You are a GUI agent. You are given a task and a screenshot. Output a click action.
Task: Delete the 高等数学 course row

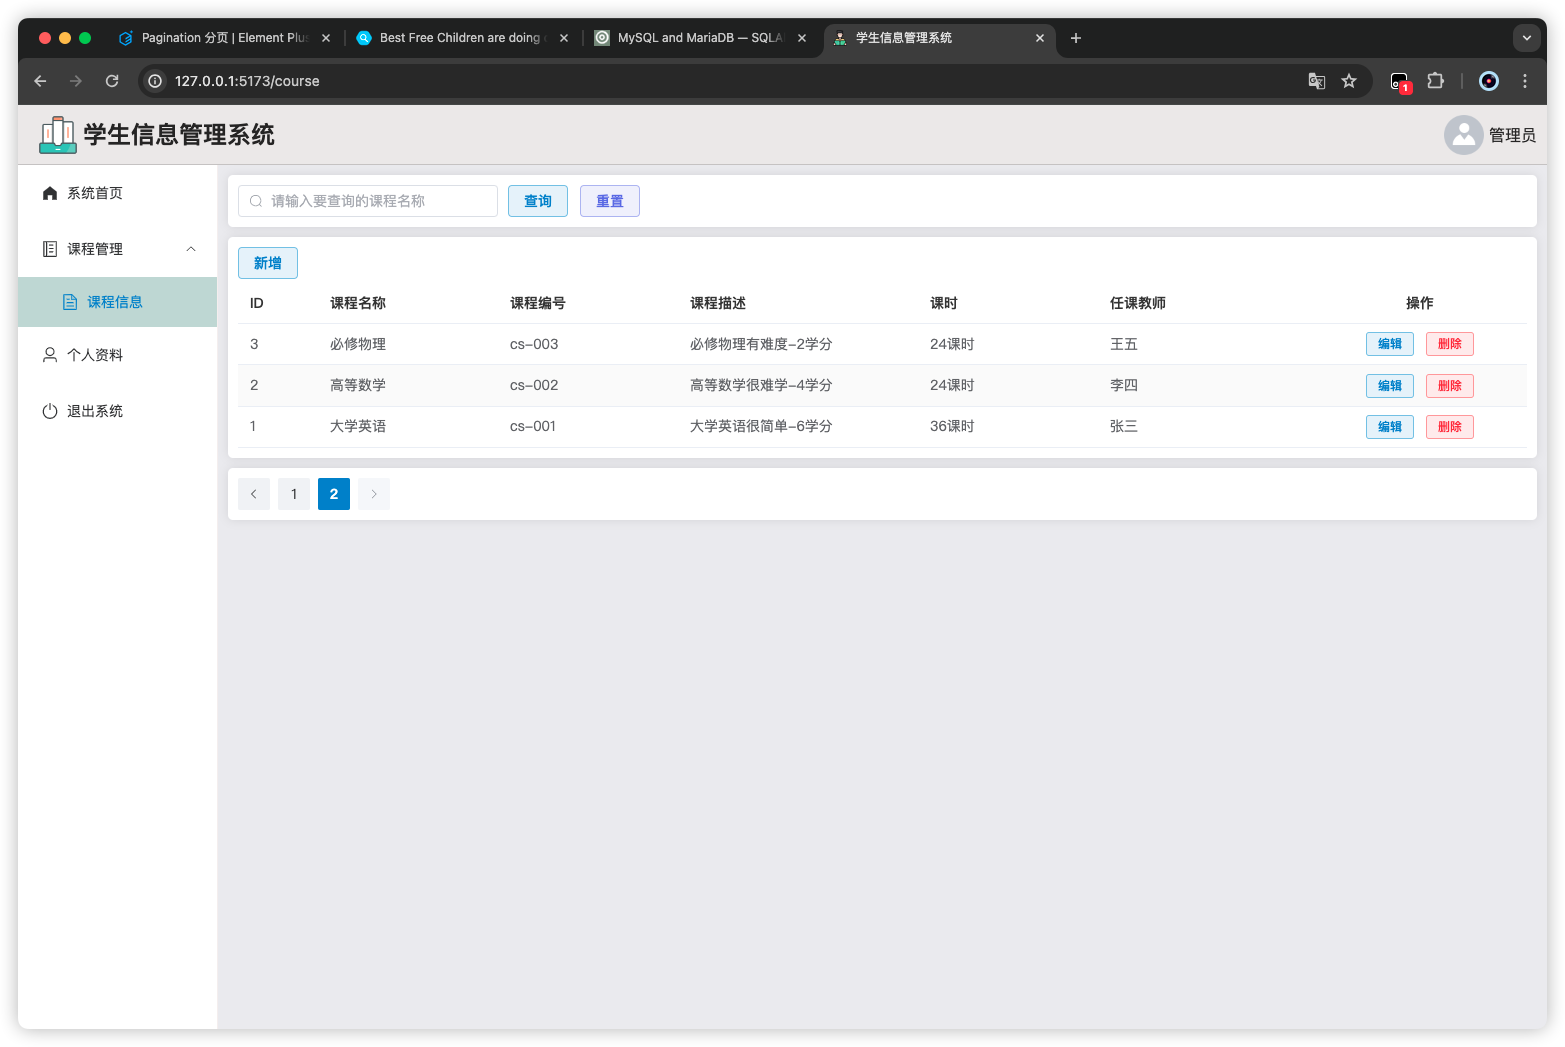coord(1450,386)
